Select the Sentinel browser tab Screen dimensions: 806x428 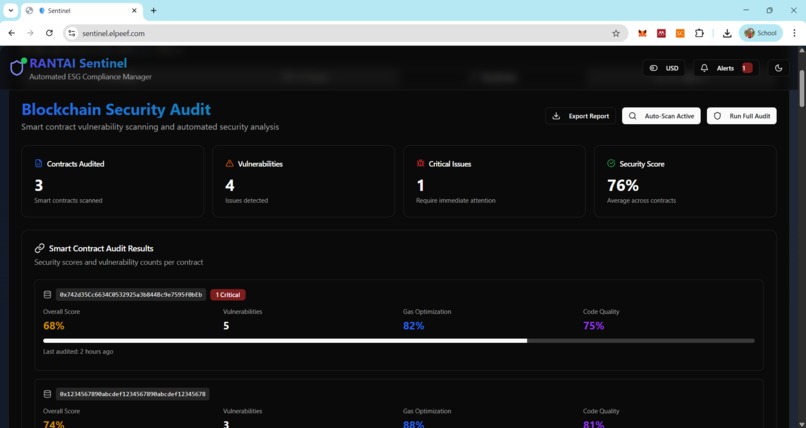coord(82,11)
